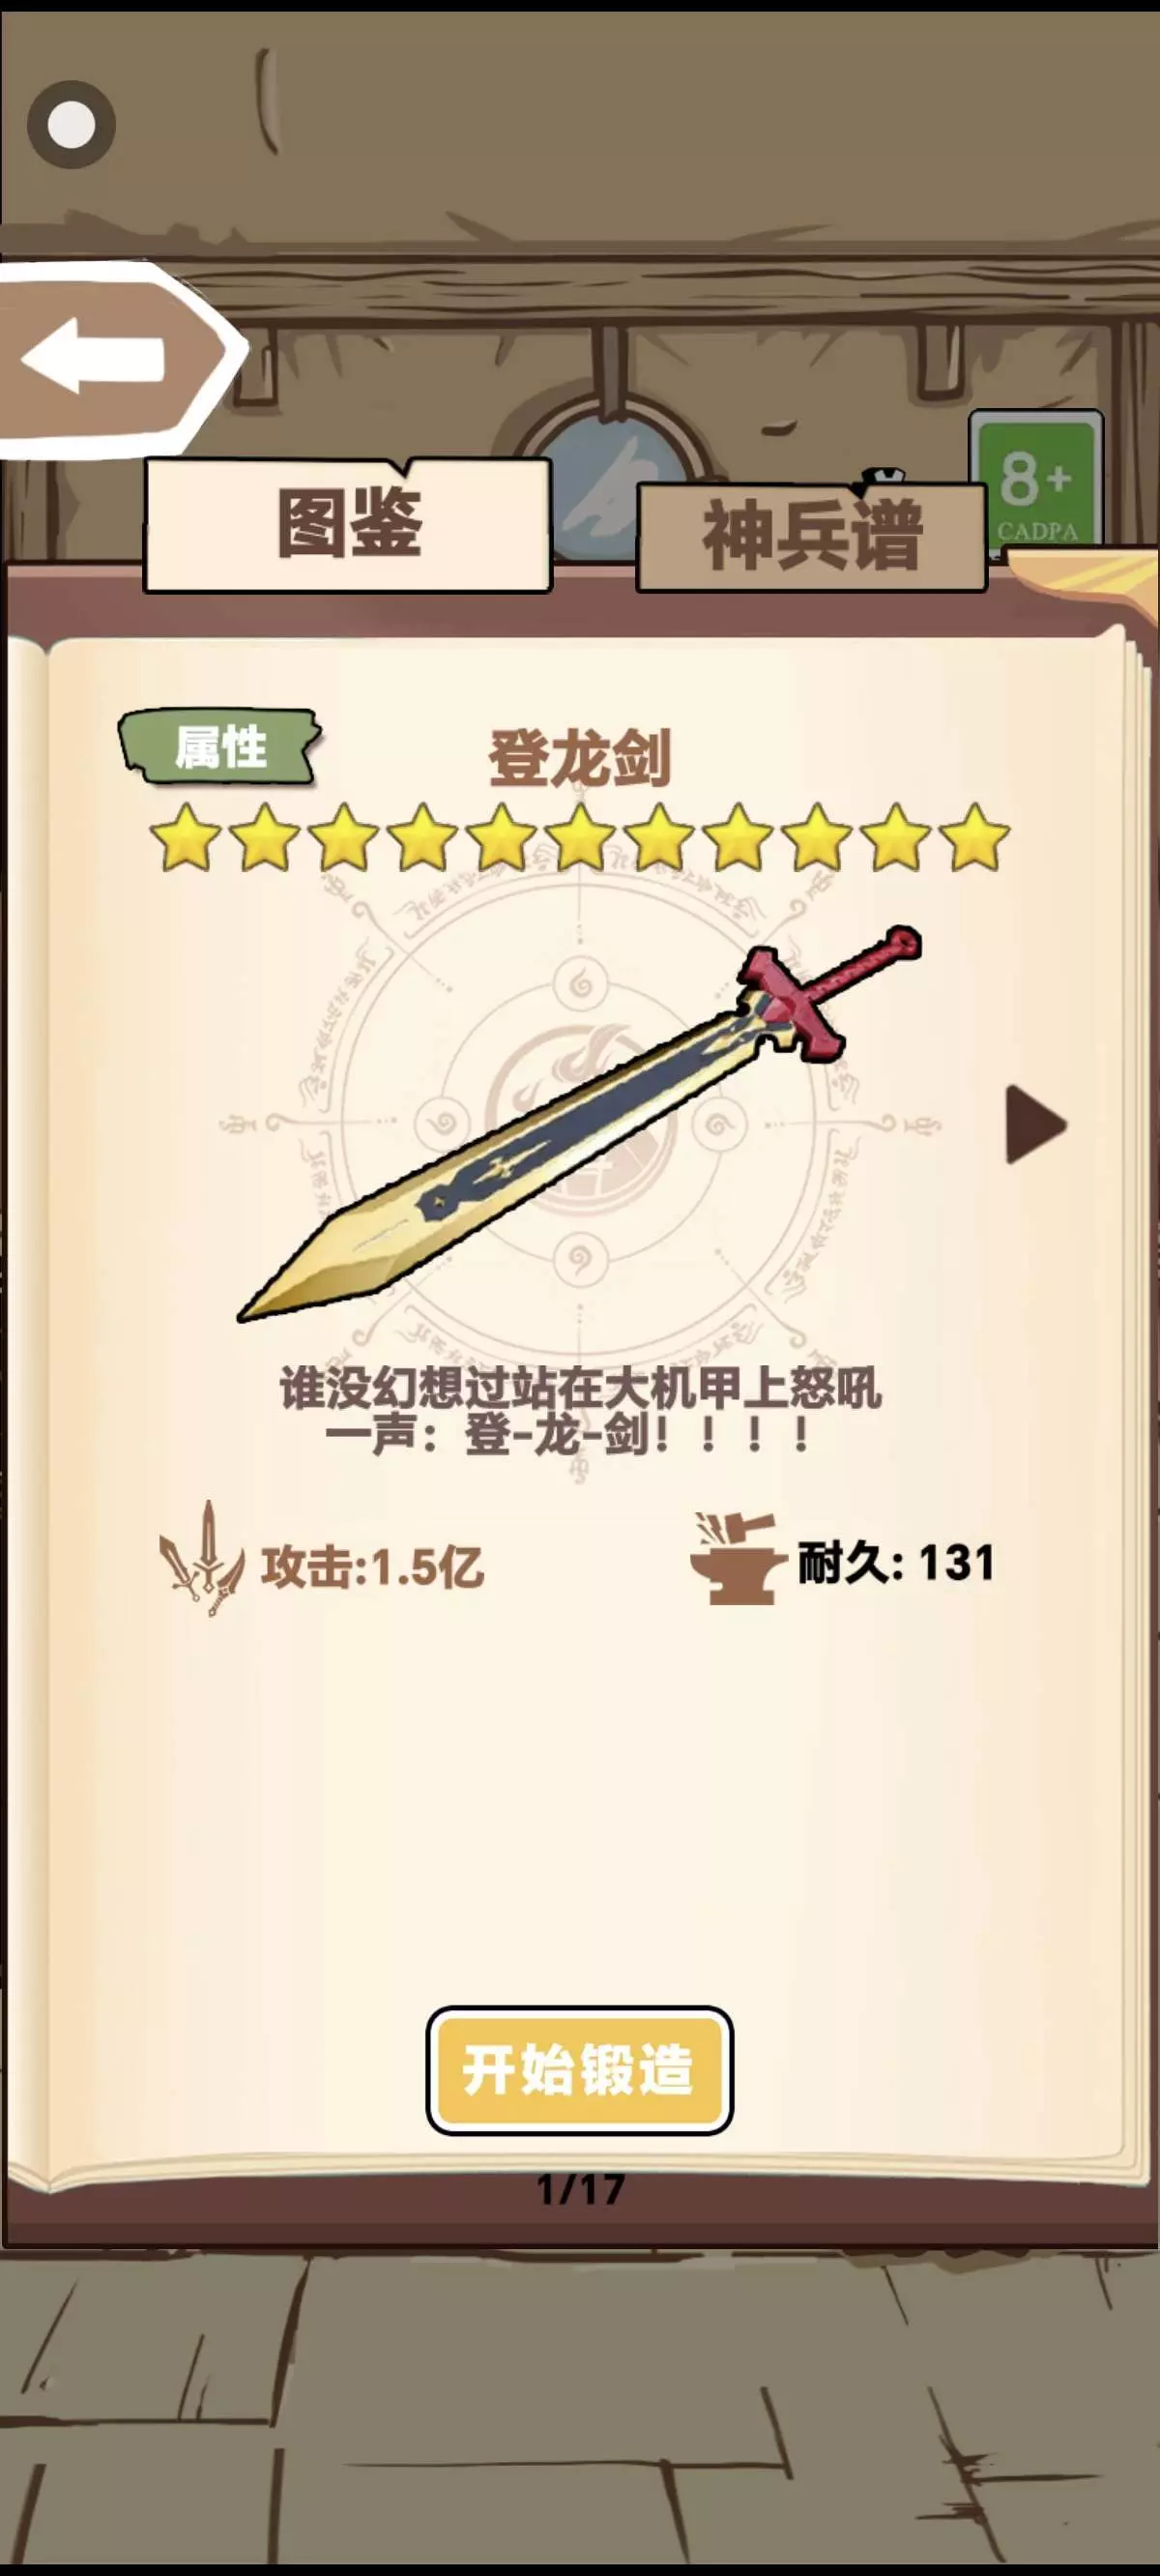
Task: Tap the weapon description text
Action: point(580,1412)
